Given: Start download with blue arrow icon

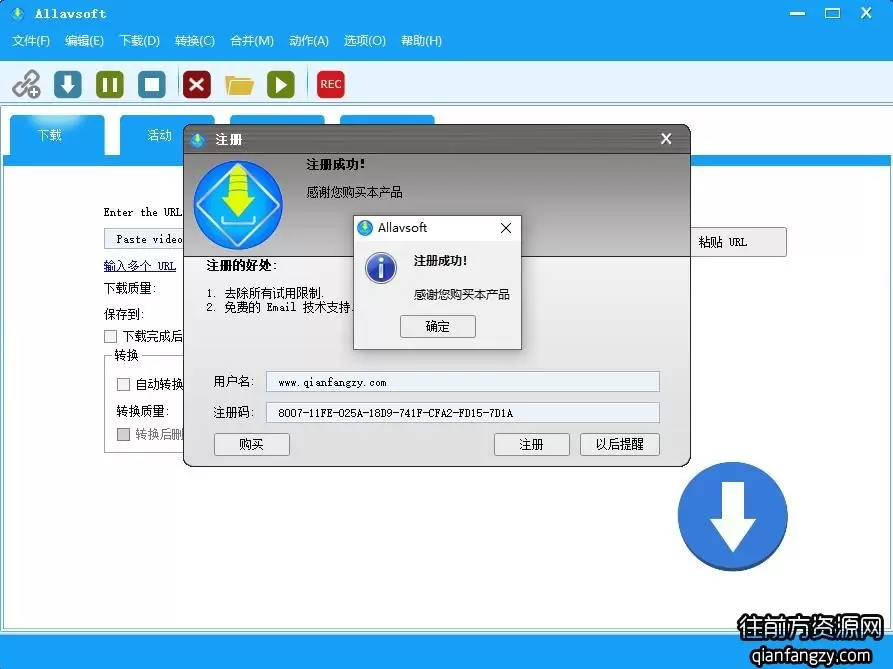Looking at the screenshot, I should 68,84.
